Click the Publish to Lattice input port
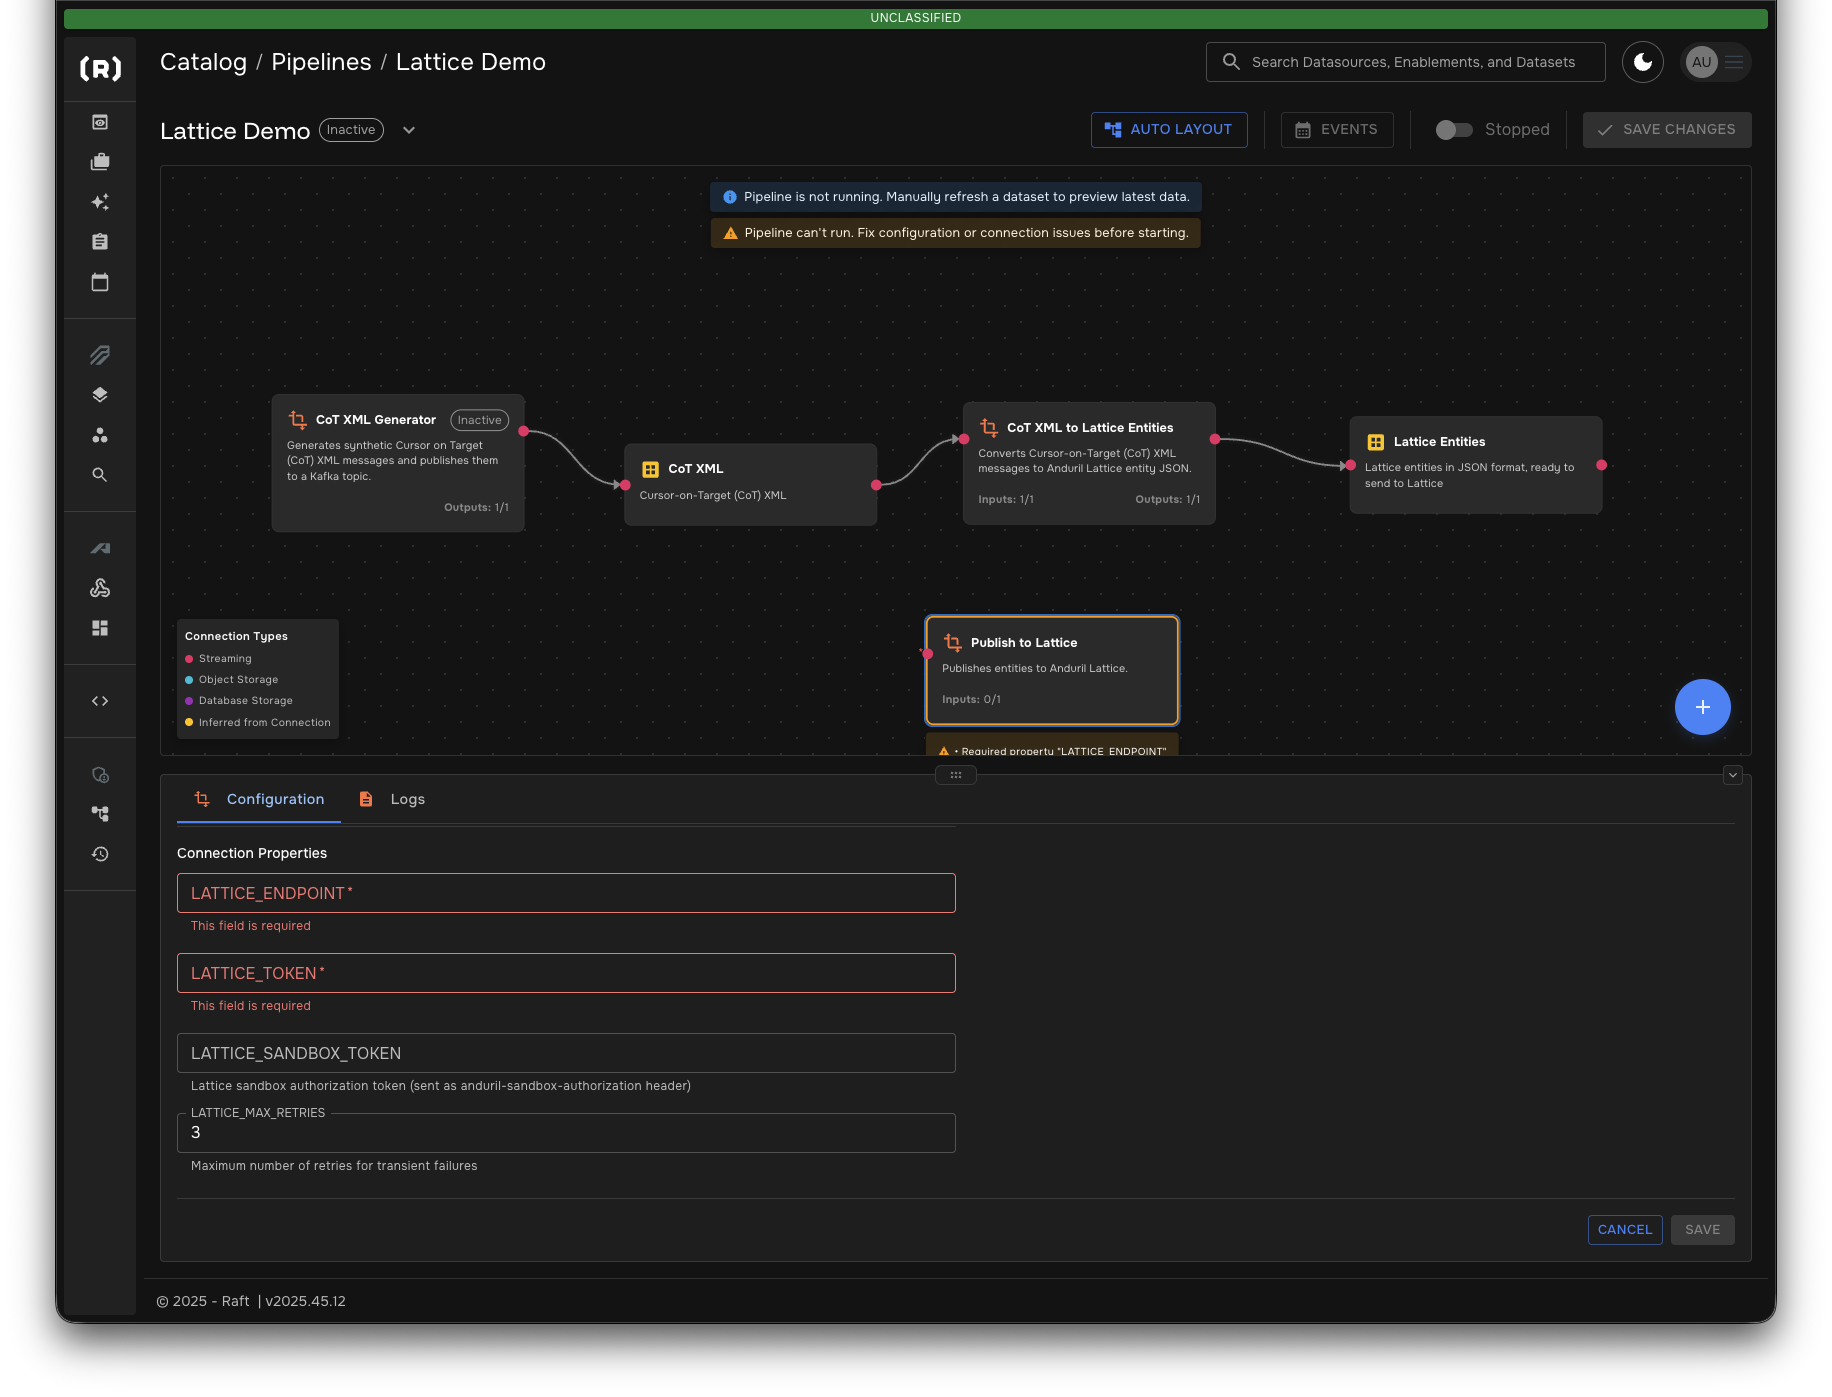The width and height of the screenshot is (1832, 1397). click(x=927, y=654)
